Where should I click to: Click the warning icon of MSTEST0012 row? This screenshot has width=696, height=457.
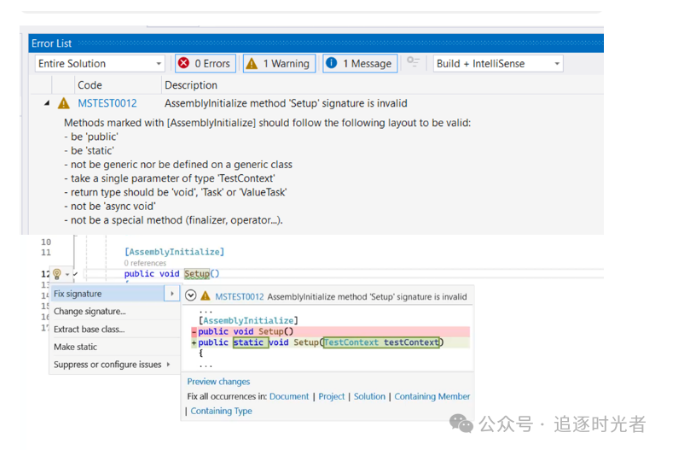tap(64, 103)
